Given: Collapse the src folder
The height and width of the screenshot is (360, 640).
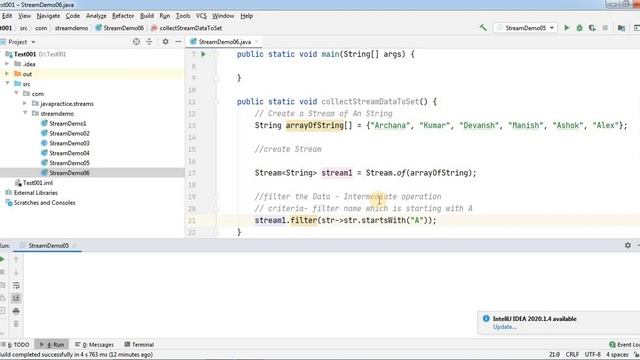Looking at the screenshot, I should (7, 84).
